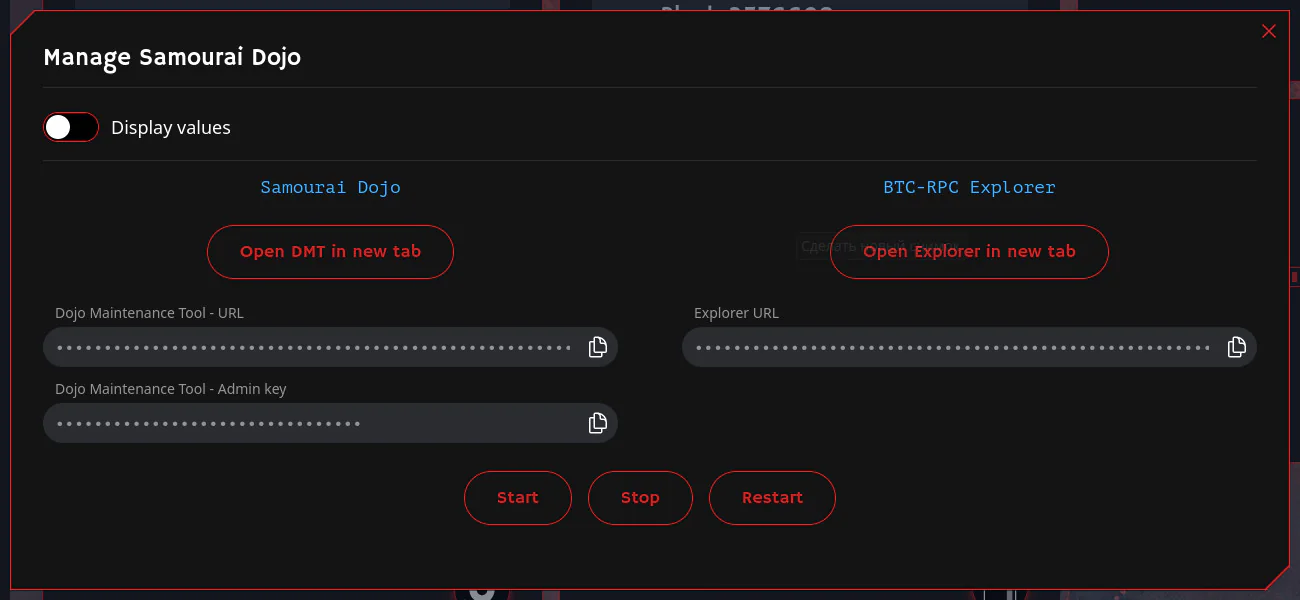
Task: Restart the Samourai Dojo service
Action: pos(772,498)
